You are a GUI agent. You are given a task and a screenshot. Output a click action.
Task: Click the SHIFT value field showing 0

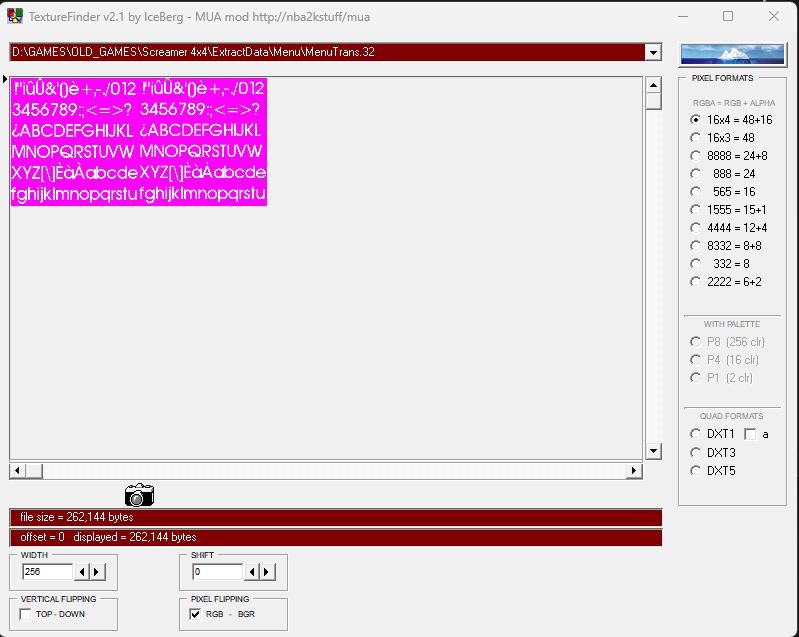pyautogui.click(x=218, y=572)
